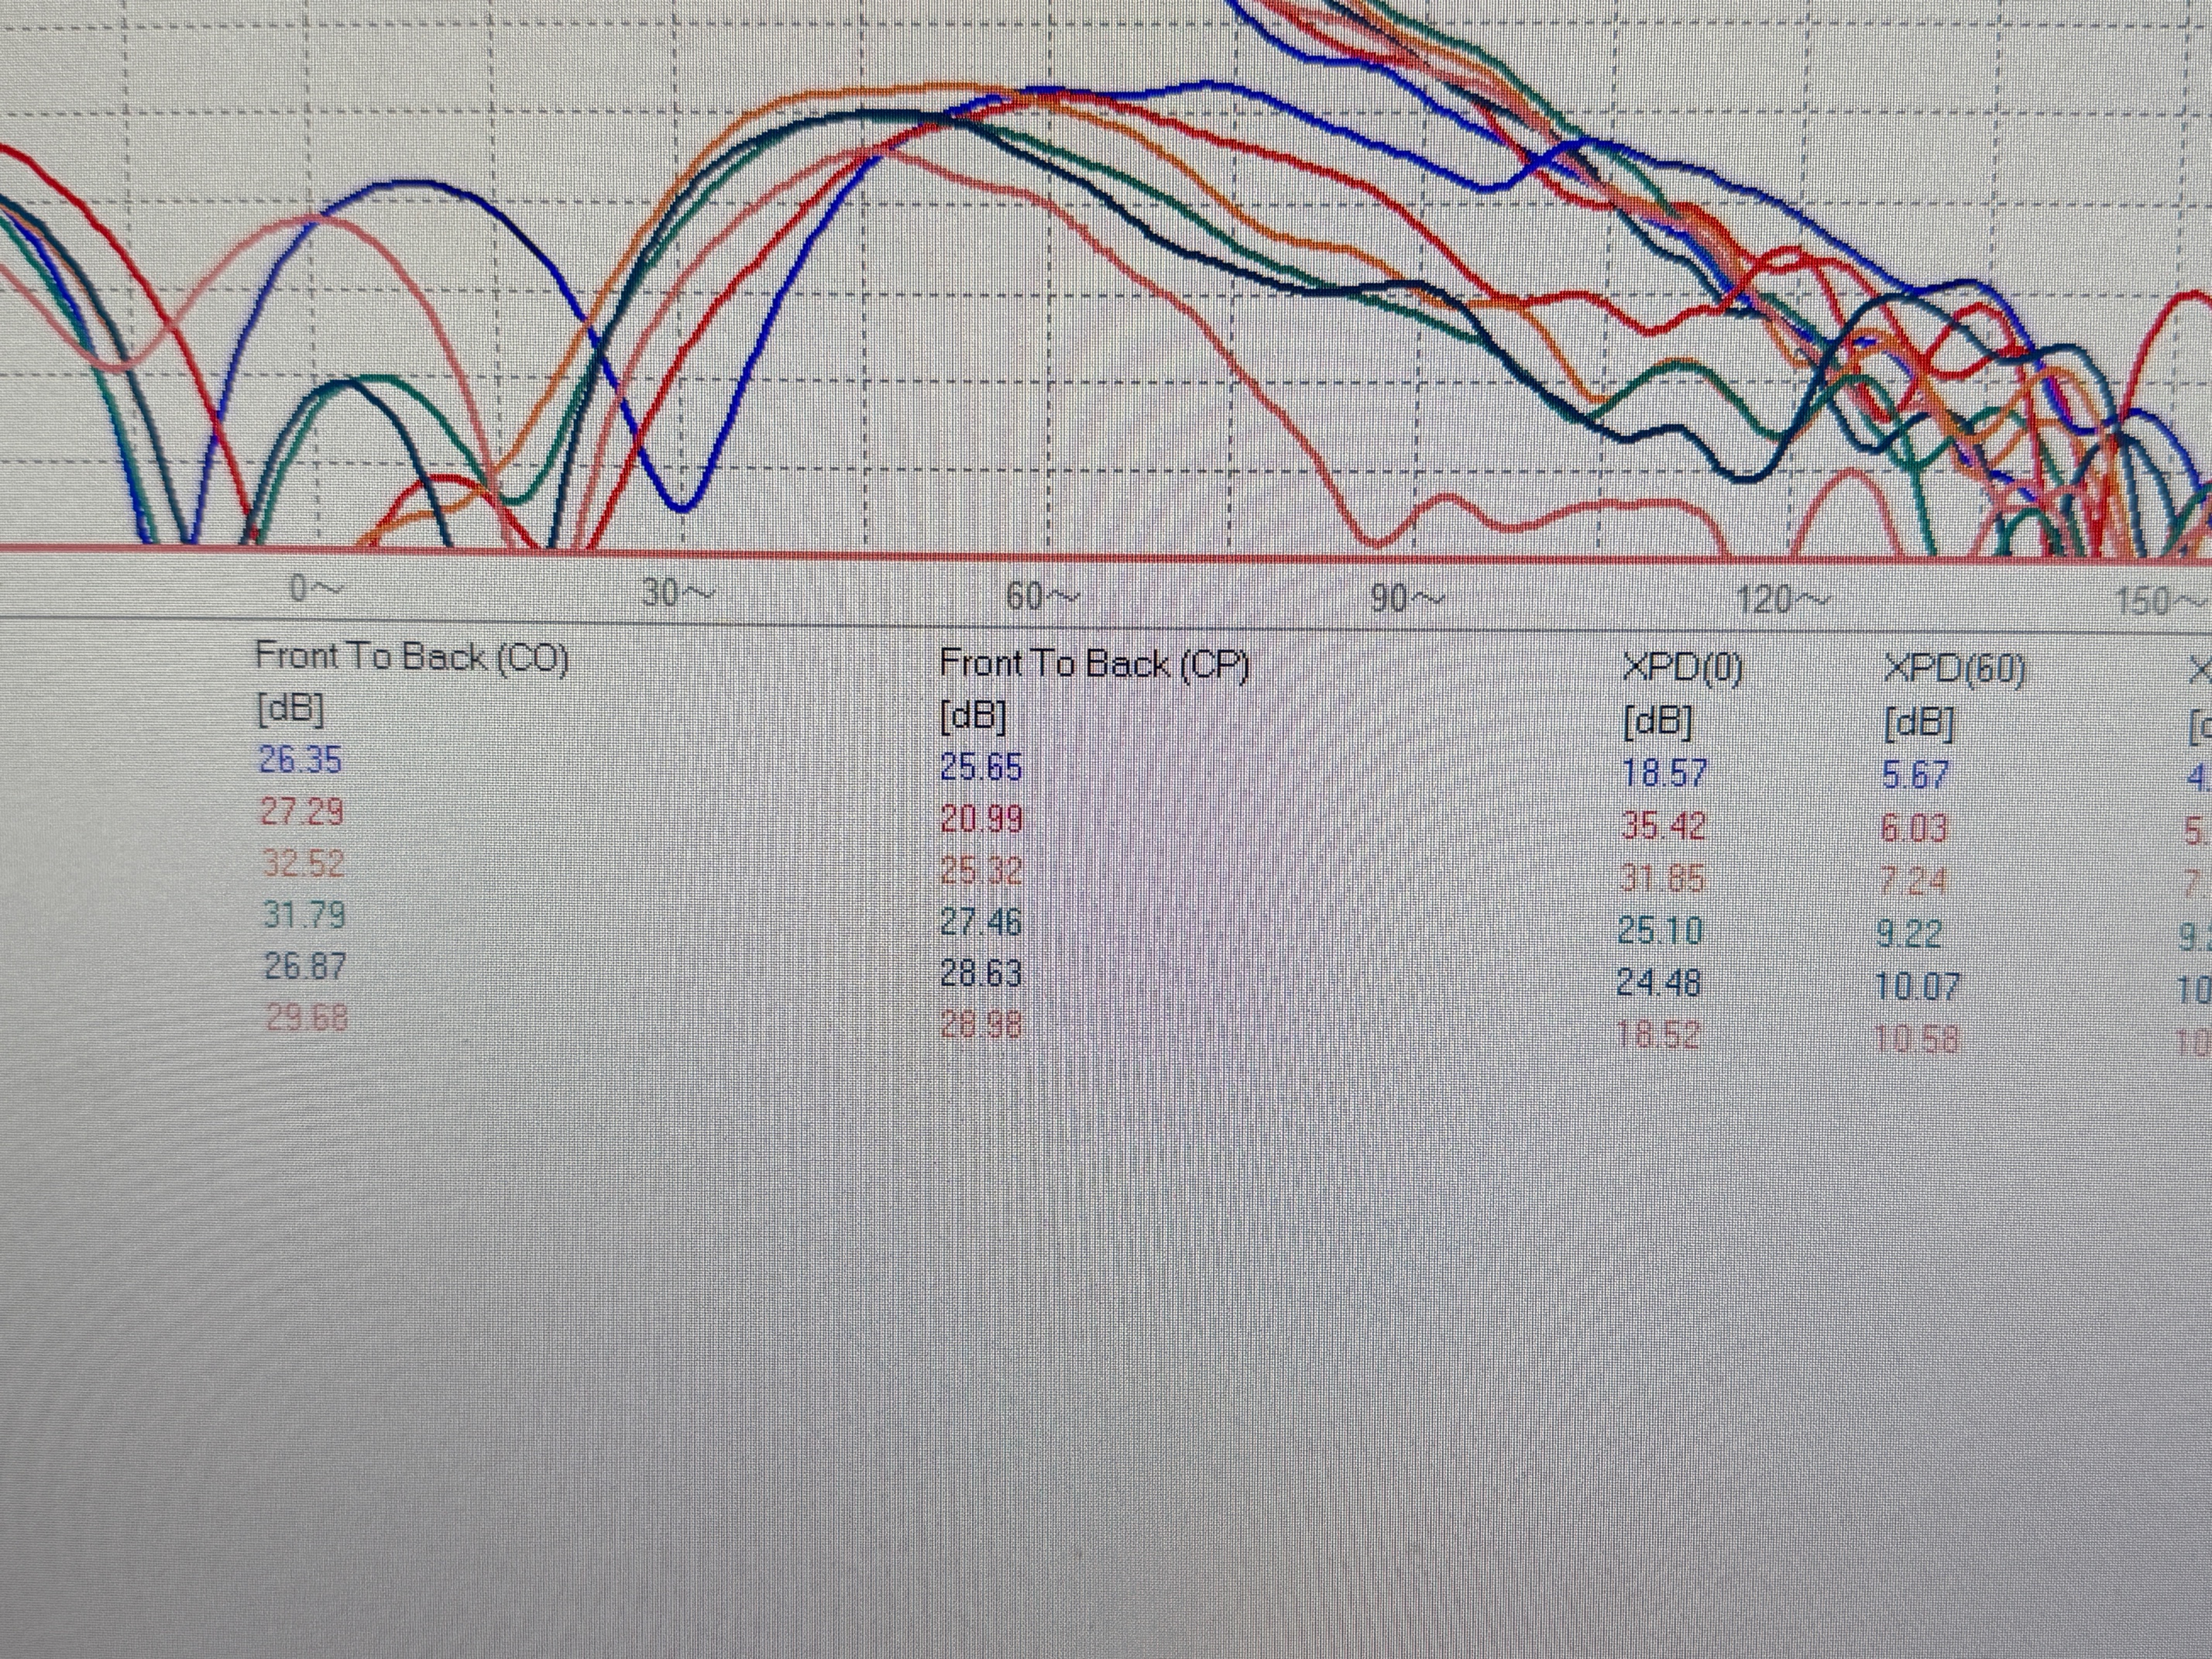Highlight the value 5.67
The image size is (2212, 1659).
click(x=1915, y=776)
